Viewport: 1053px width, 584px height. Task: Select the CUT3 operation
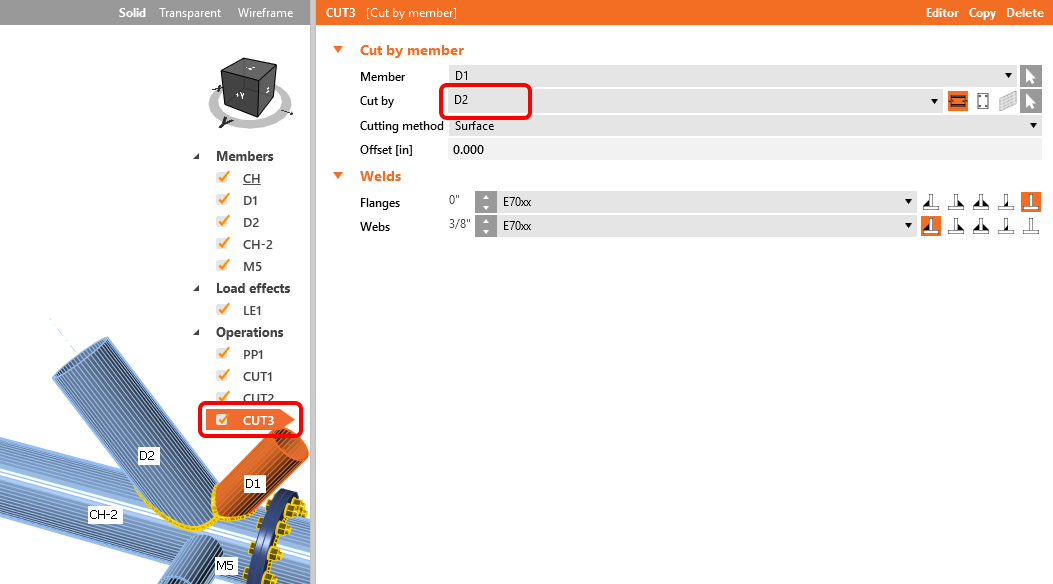pos(258,420)
